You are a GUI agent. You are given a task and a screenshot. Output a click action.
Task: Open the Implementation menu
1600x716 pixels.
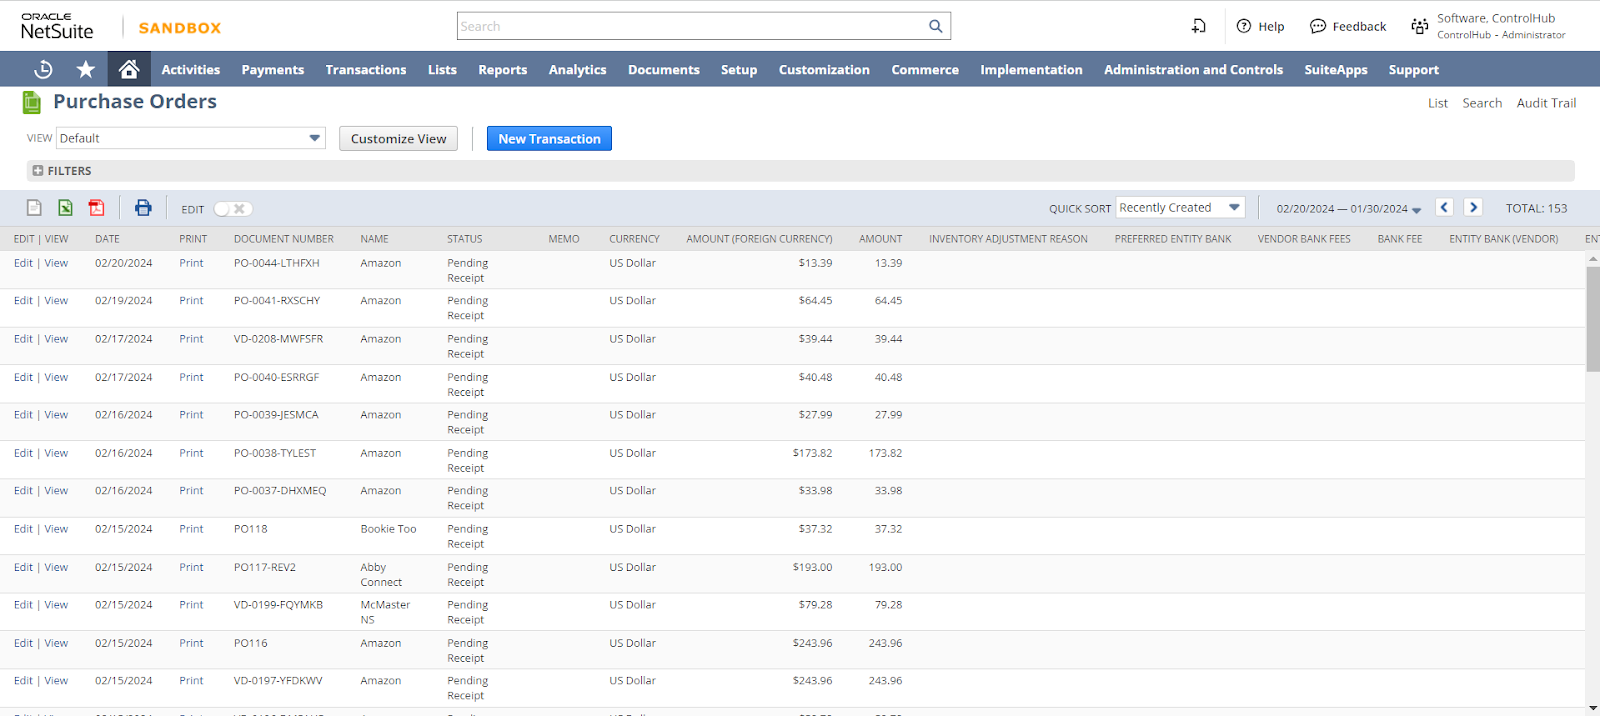(1031, 69)
